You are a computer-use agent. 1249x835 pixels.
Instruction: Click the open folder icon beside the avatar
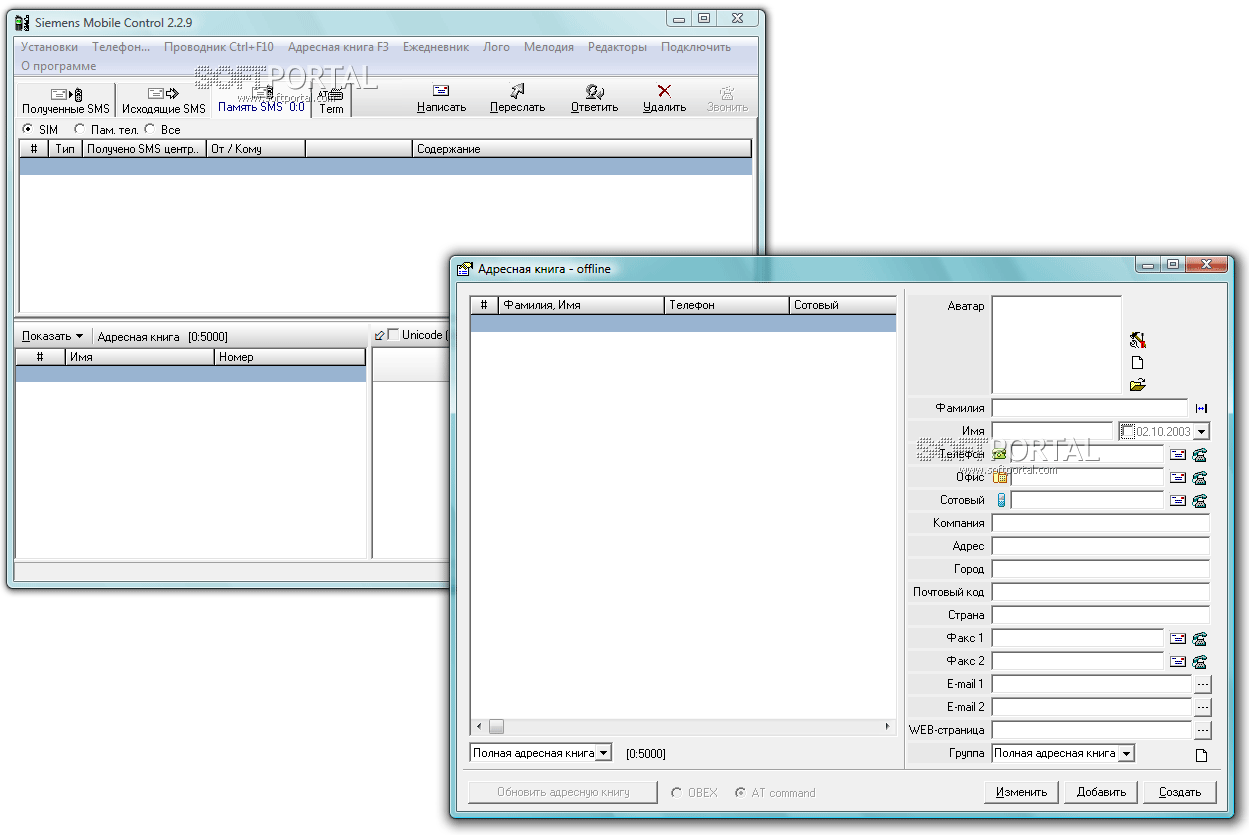point(1137,385)
